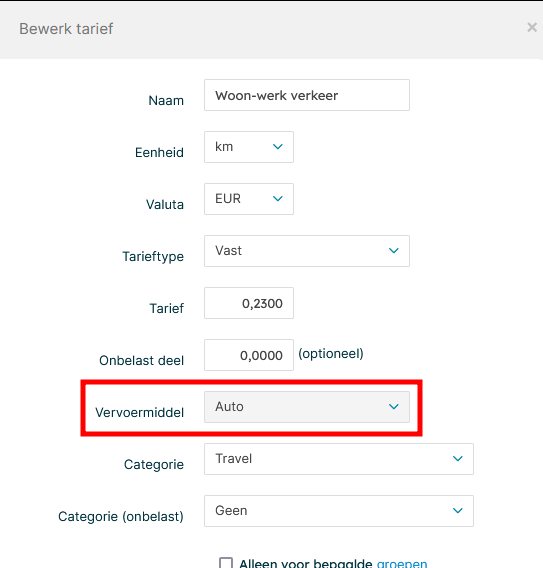The height and width of the screenshot is (568, 543).
Task: Open the groepen link
Action: 402,563
